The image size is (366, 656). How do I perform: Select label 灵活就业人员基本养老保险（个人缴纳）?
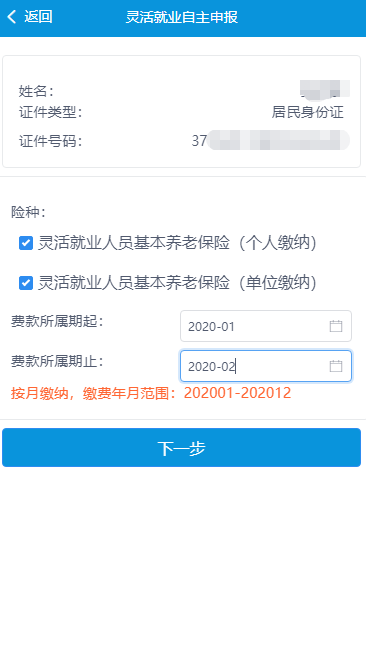[177, 243]
